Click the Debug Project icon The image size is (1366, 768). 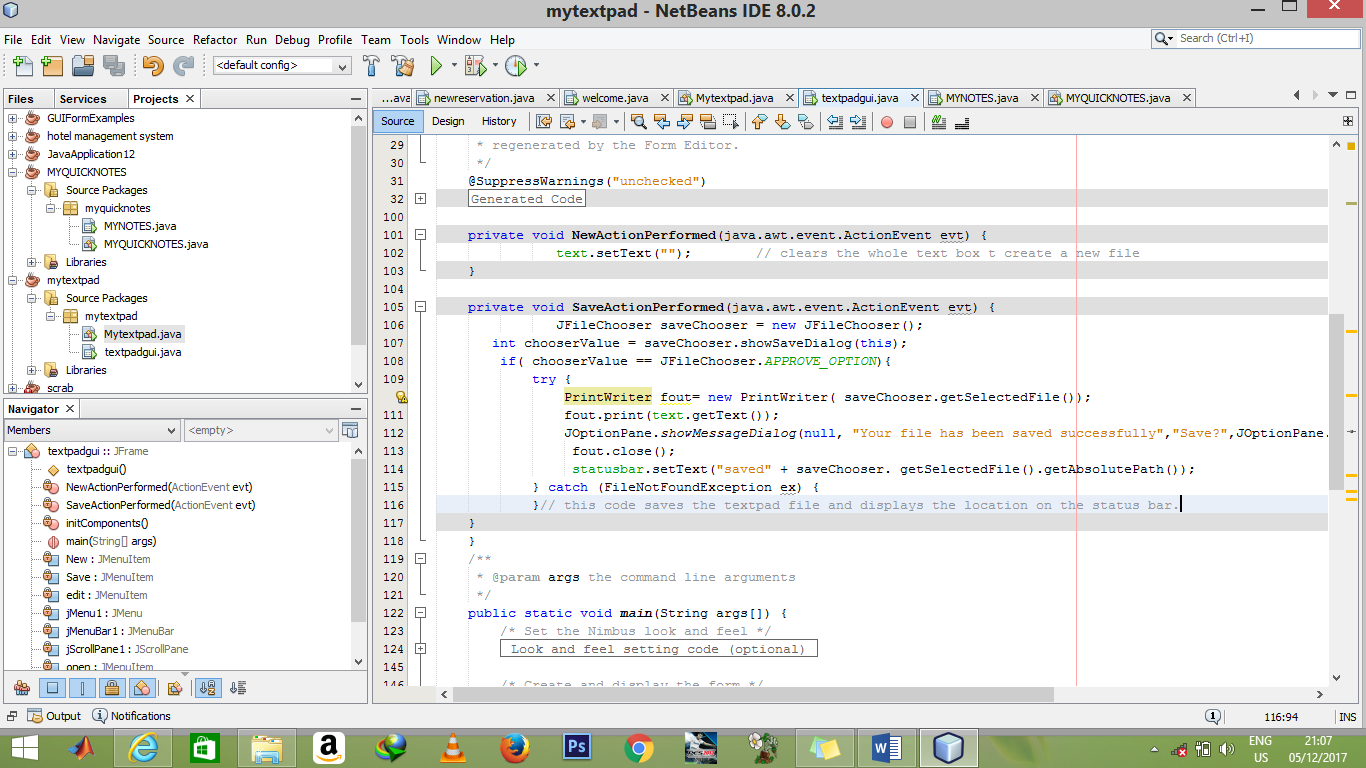[475, 66]
